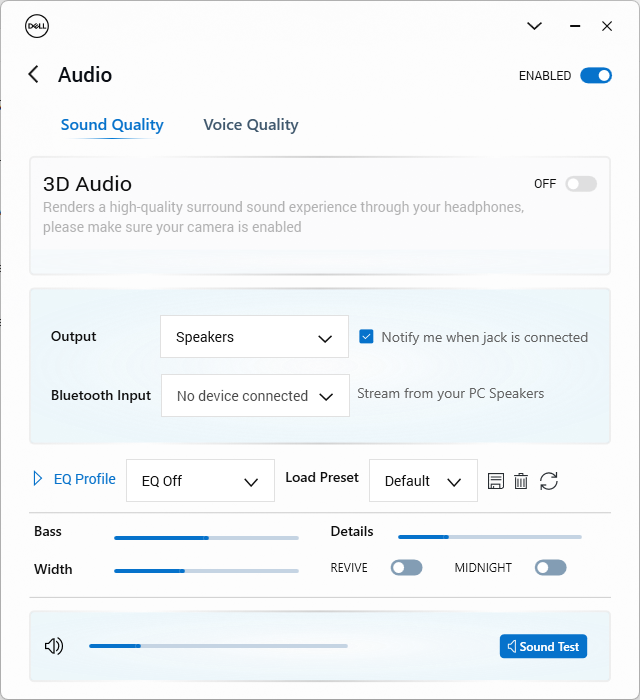Save the current EQ preset
640x700 pixels.
coord(496,481)
